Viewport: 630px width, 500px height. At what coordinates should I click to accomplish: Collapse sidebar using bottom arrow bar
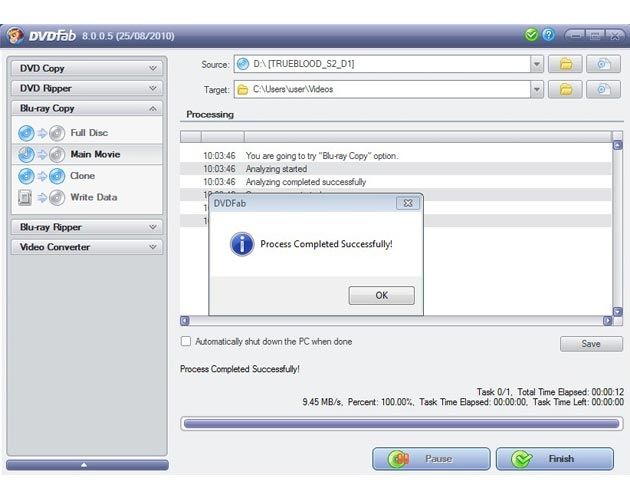coord(87,465)
